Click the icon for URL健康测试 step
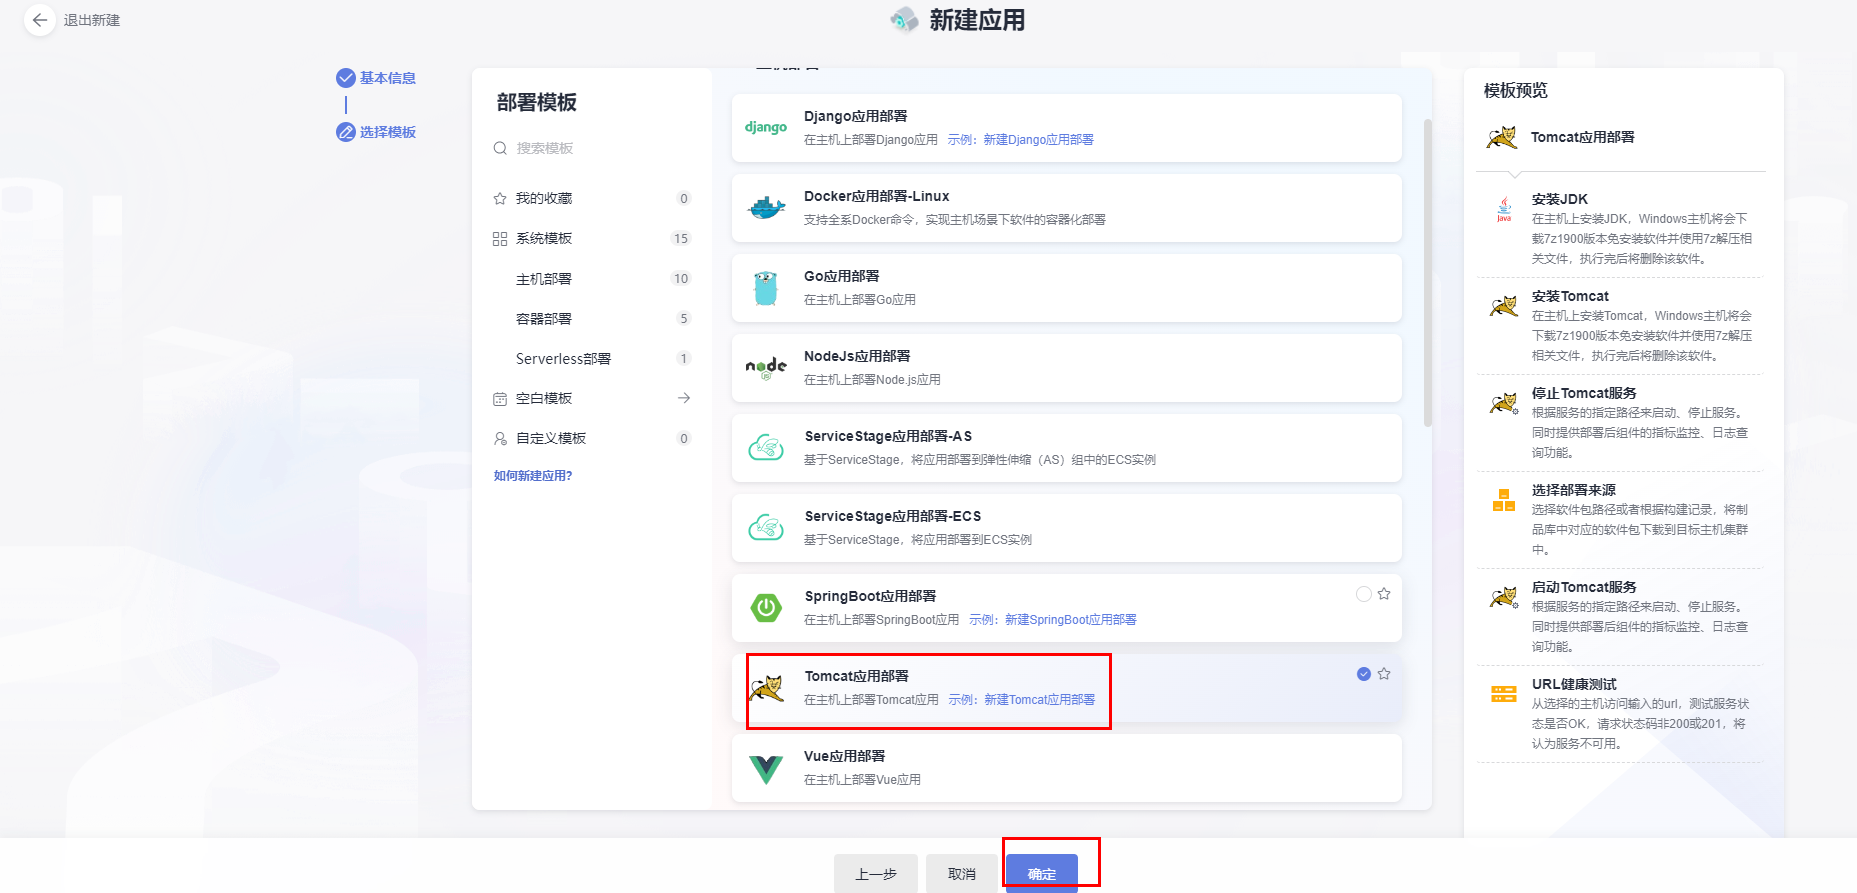 1504,694
